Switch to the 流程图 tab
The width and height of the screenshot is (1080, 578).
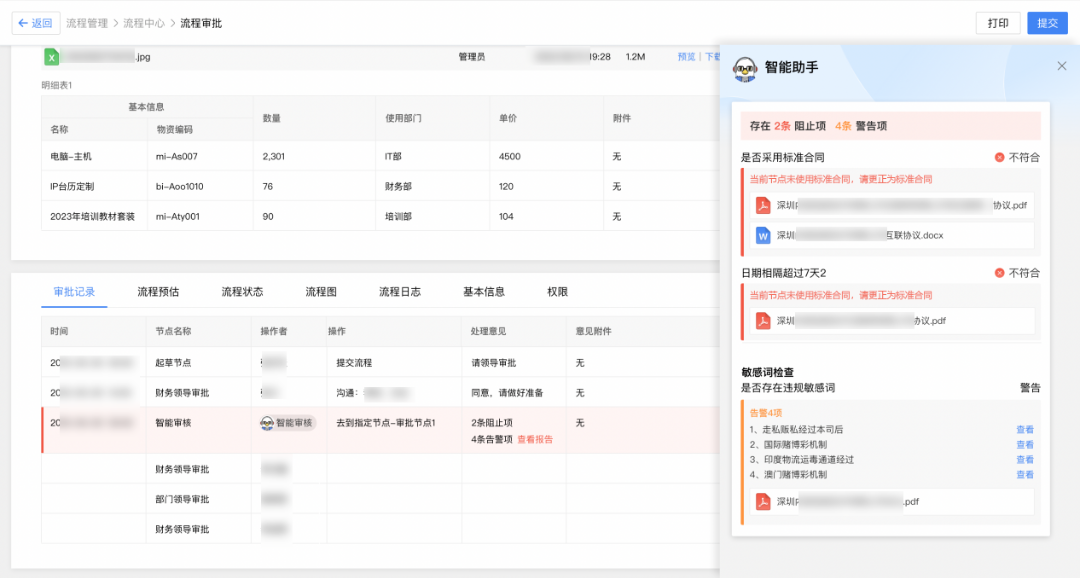click(321, 292)
